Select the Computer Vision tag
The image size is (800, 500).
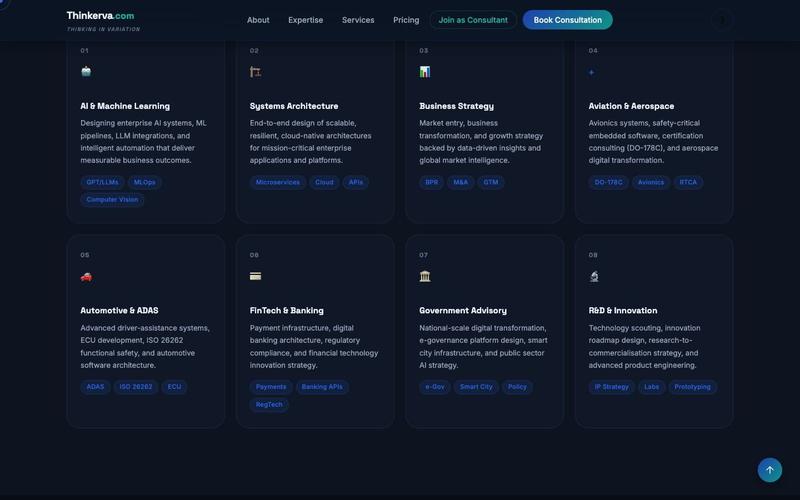tap(112, 199)
